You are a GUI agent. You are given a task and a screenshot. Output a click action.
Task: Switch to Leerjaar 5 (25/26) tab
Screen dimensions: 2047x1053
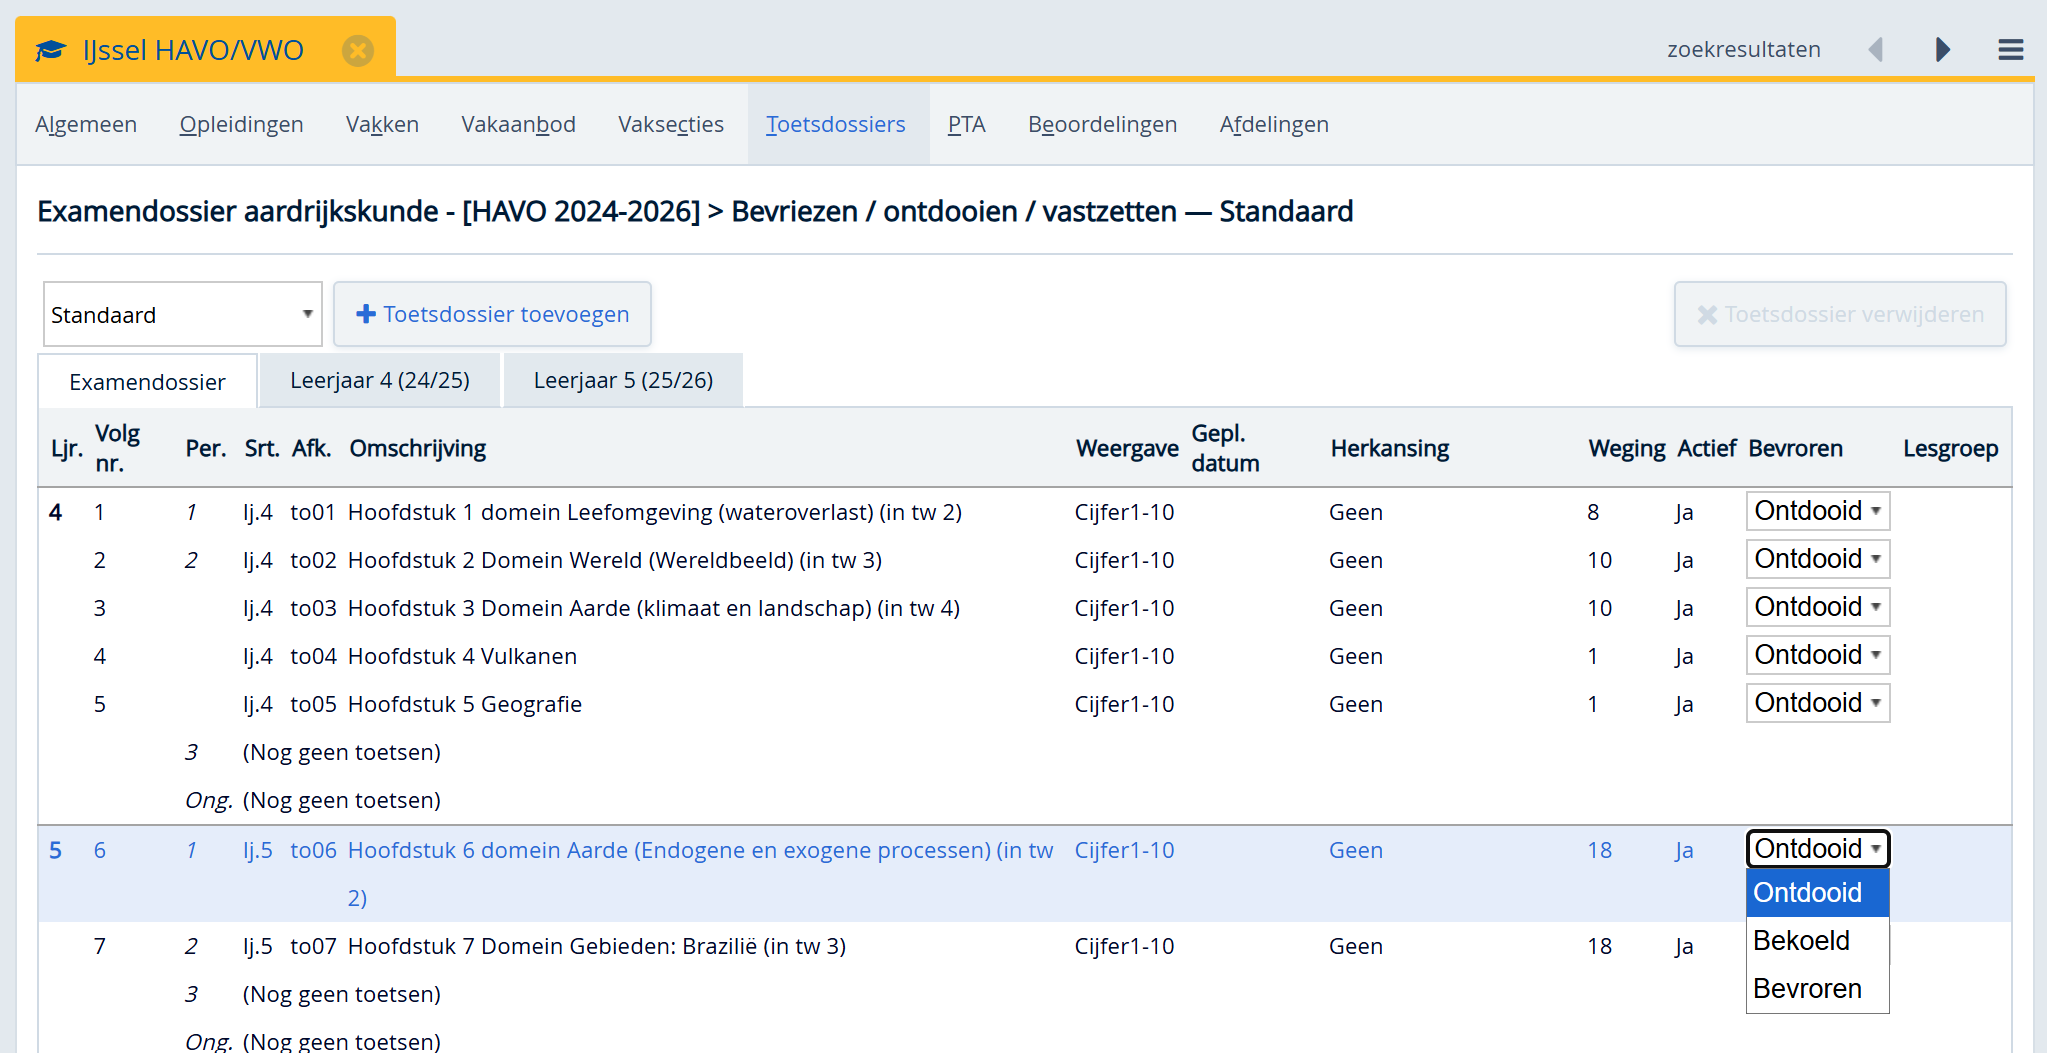tap(623, 381)
